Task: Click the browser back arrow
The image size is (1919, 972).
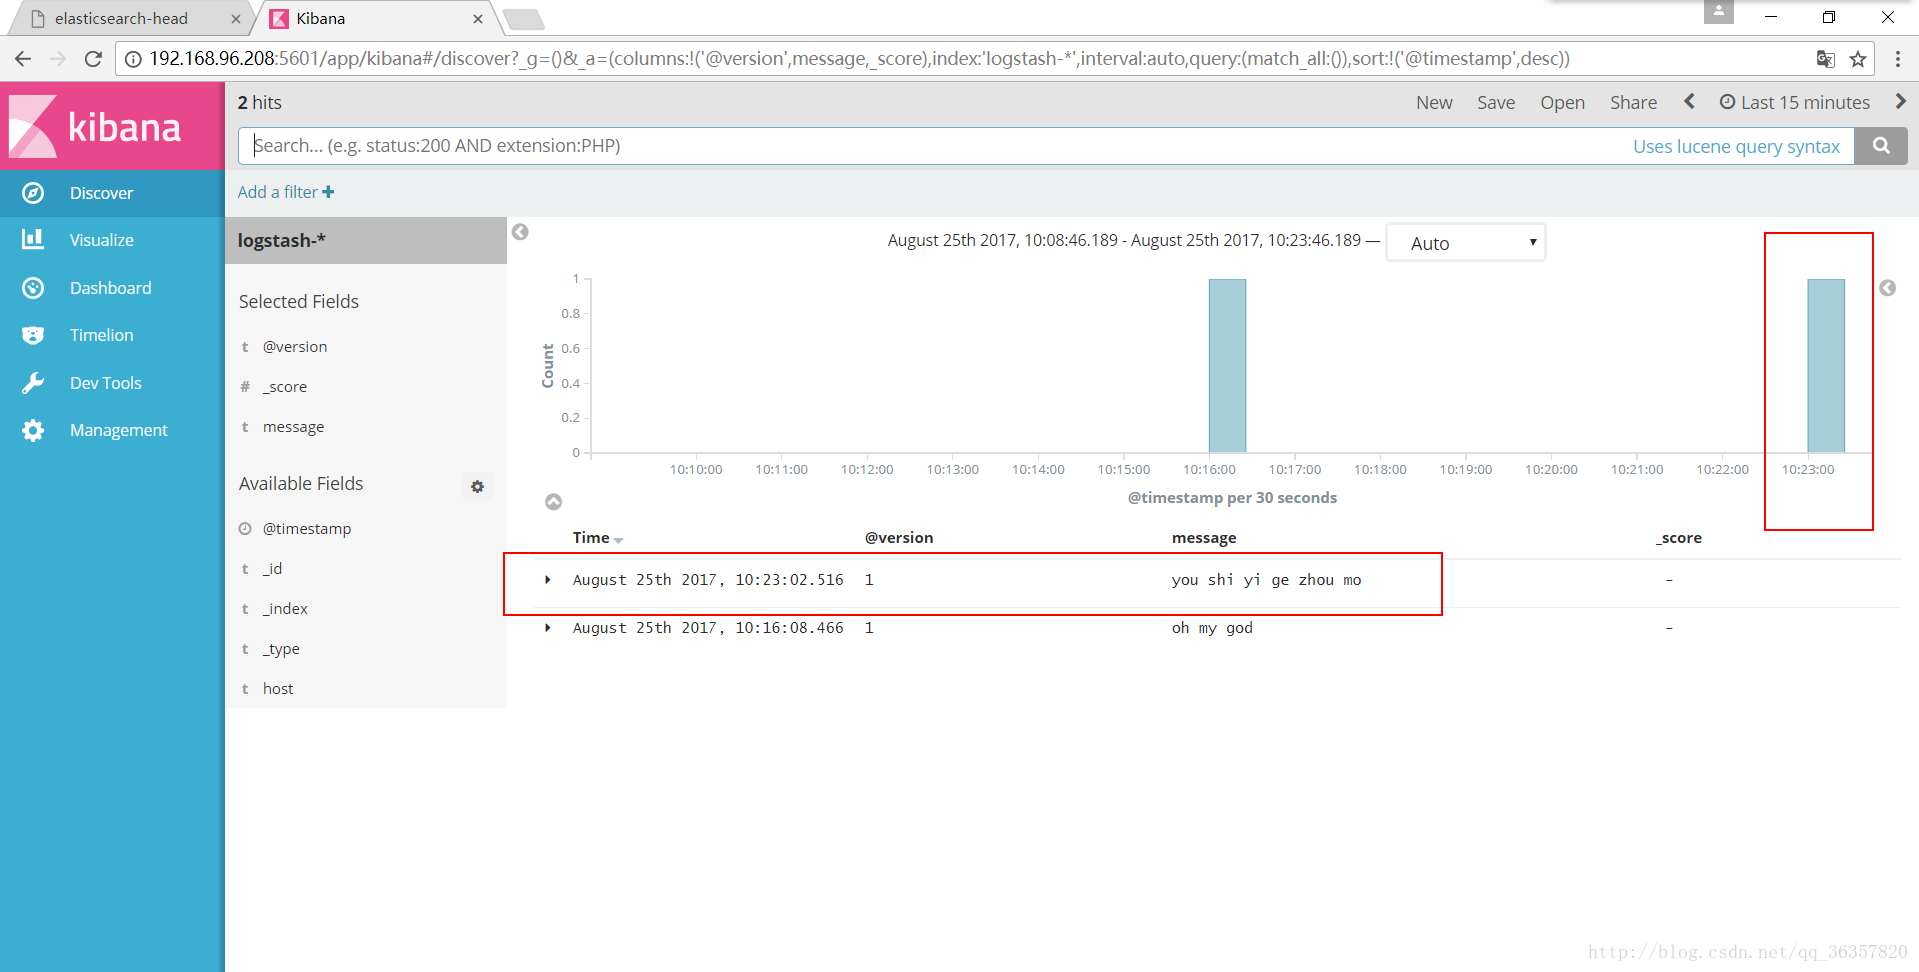Action: [x=23, y=59]
